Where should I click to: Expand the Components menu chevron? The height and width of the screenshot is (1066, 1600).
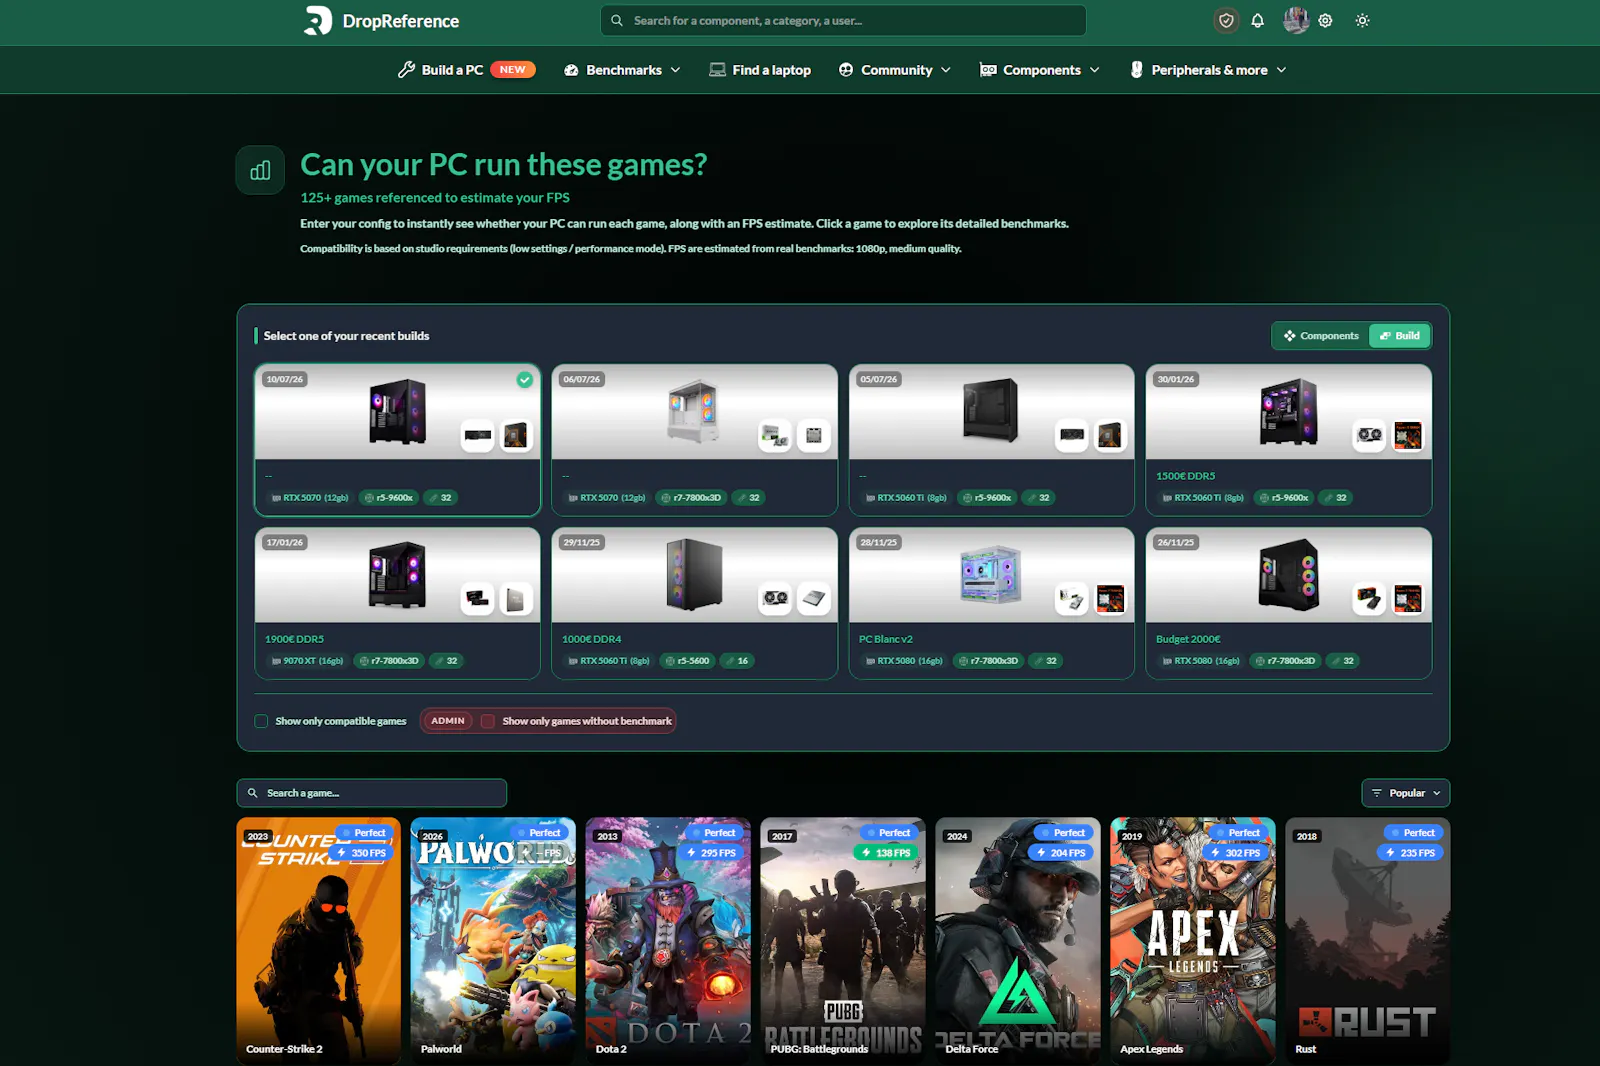(x=1095, y=70)
